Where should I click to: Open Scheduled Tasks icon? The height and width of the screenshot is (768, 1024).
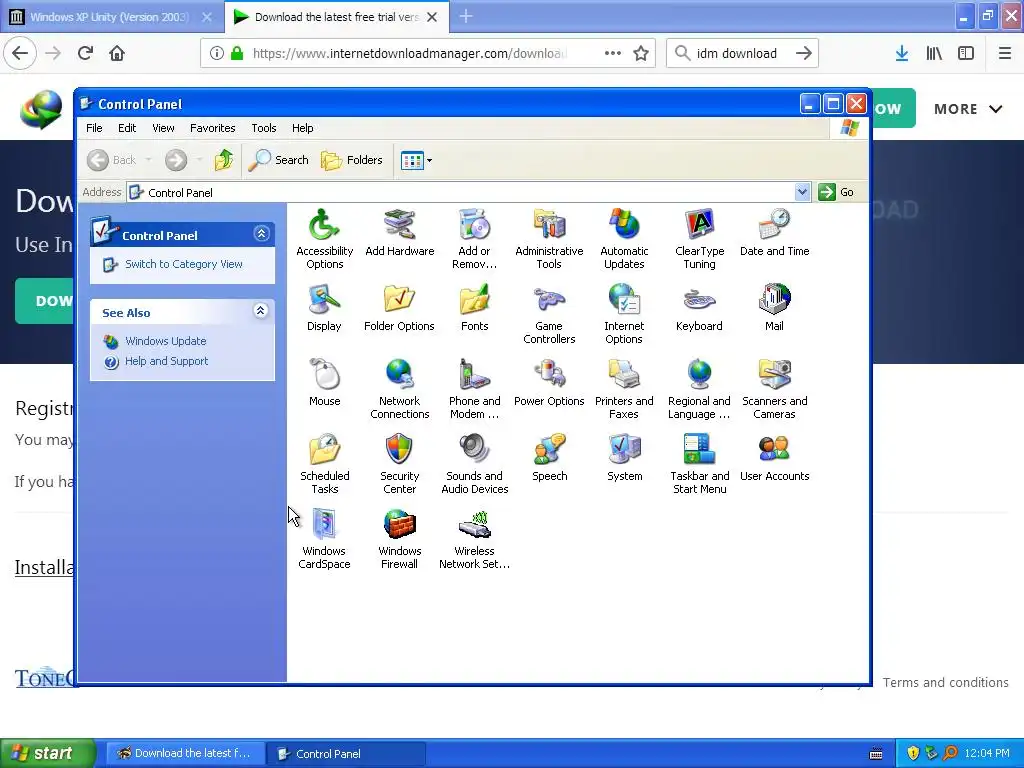click(x=324, y=464)
